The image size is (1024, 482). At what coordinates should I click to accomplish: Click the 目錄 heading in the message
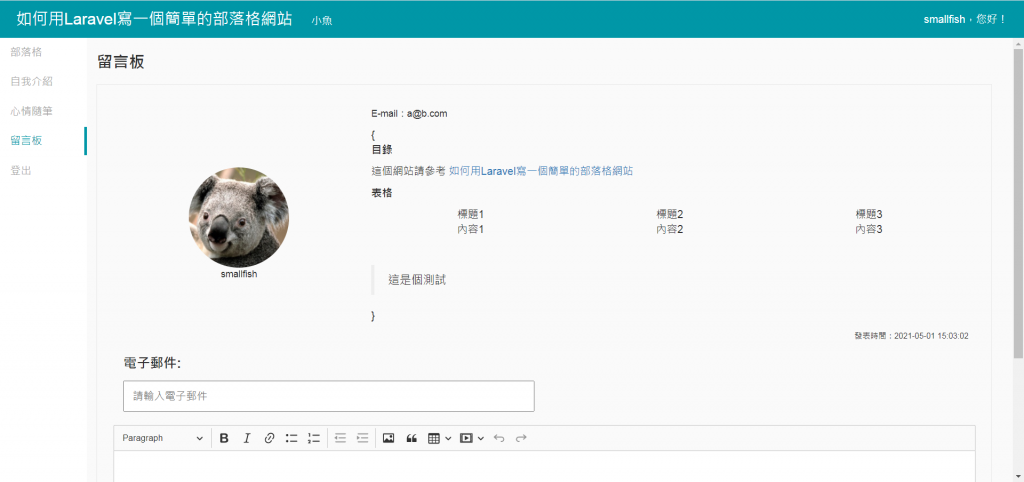[x=381, y=149]
